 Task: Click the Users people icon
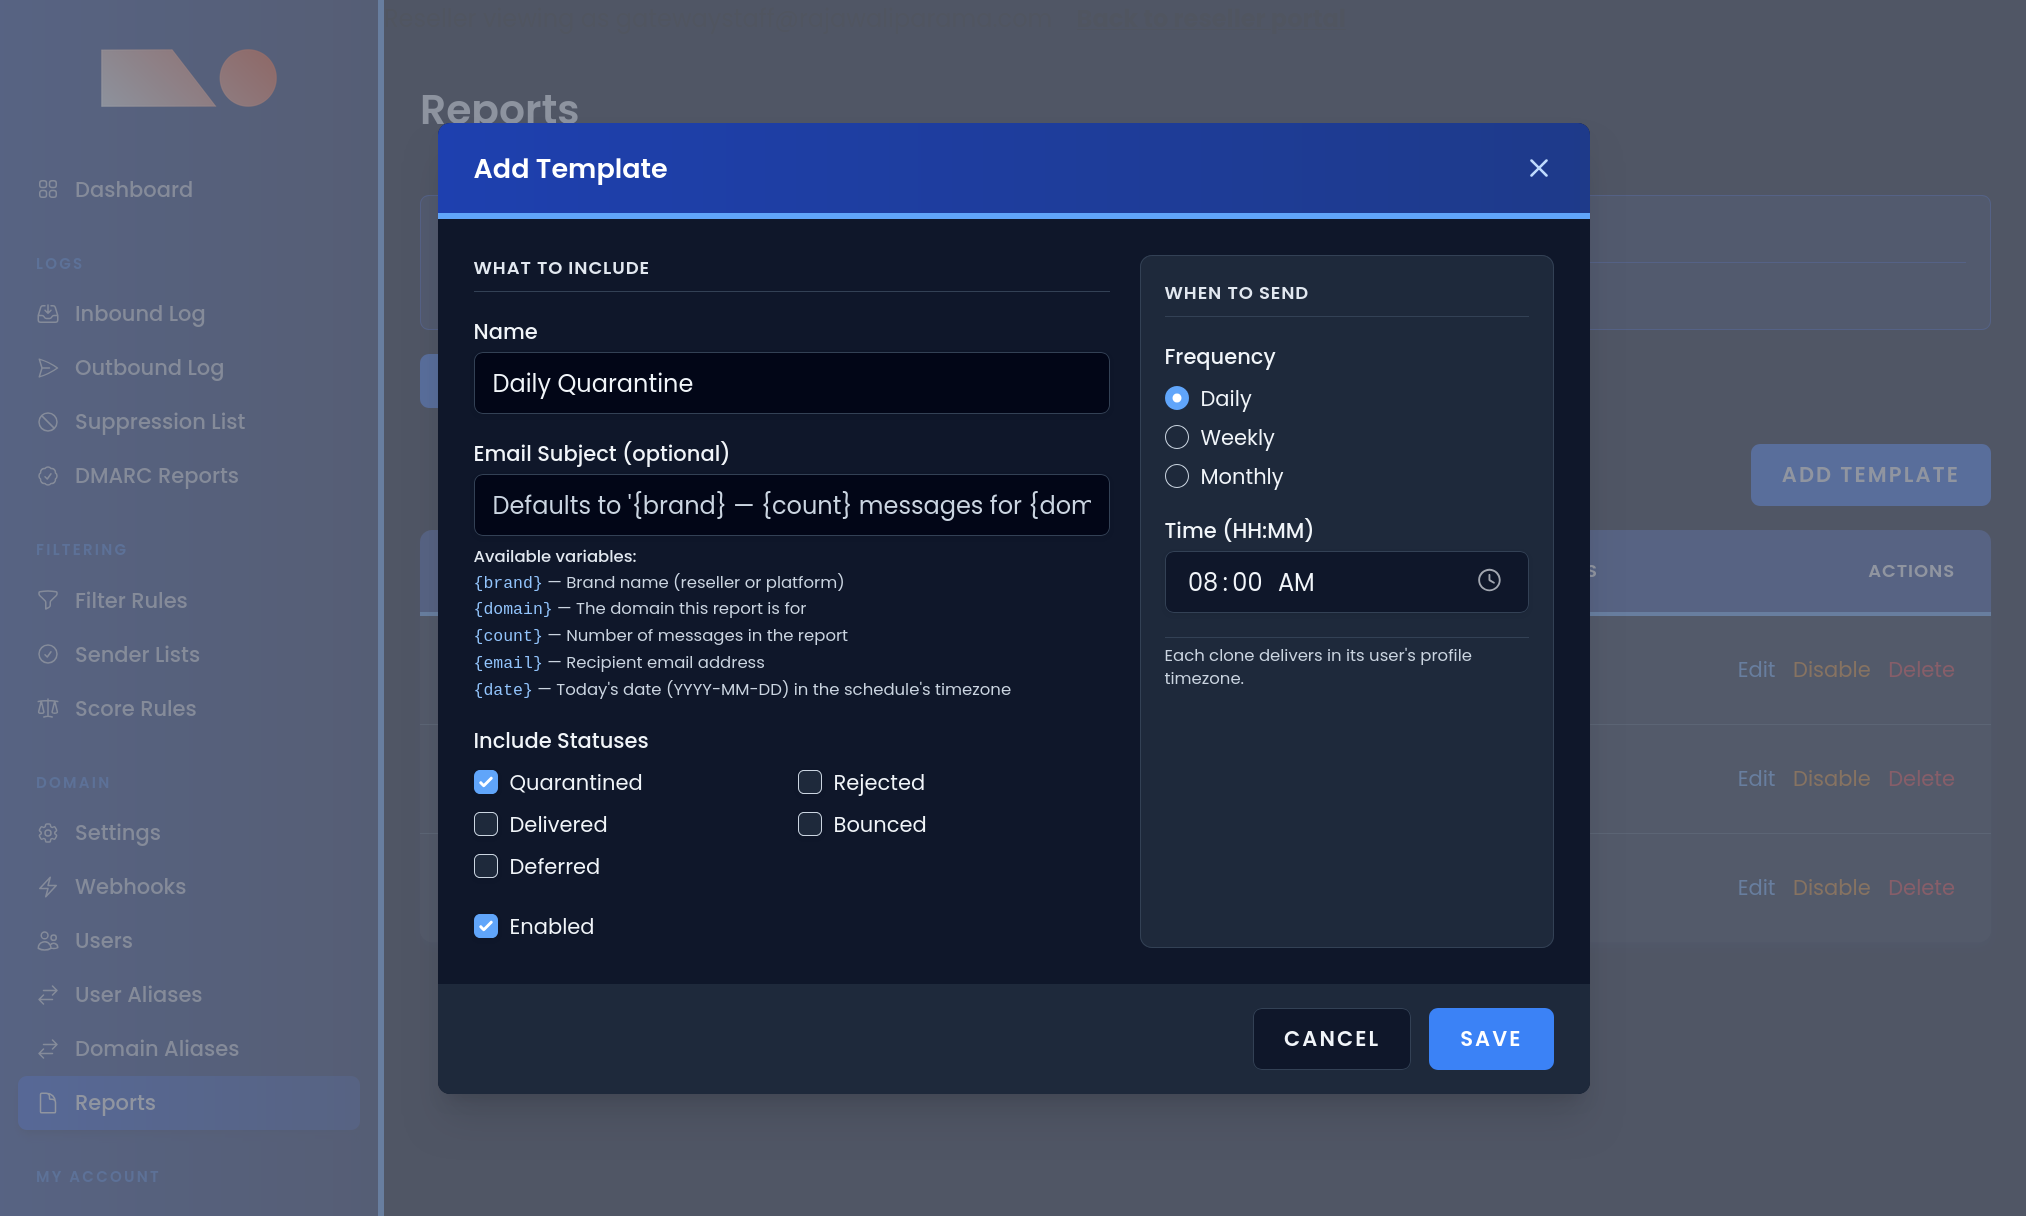point(48,940)
